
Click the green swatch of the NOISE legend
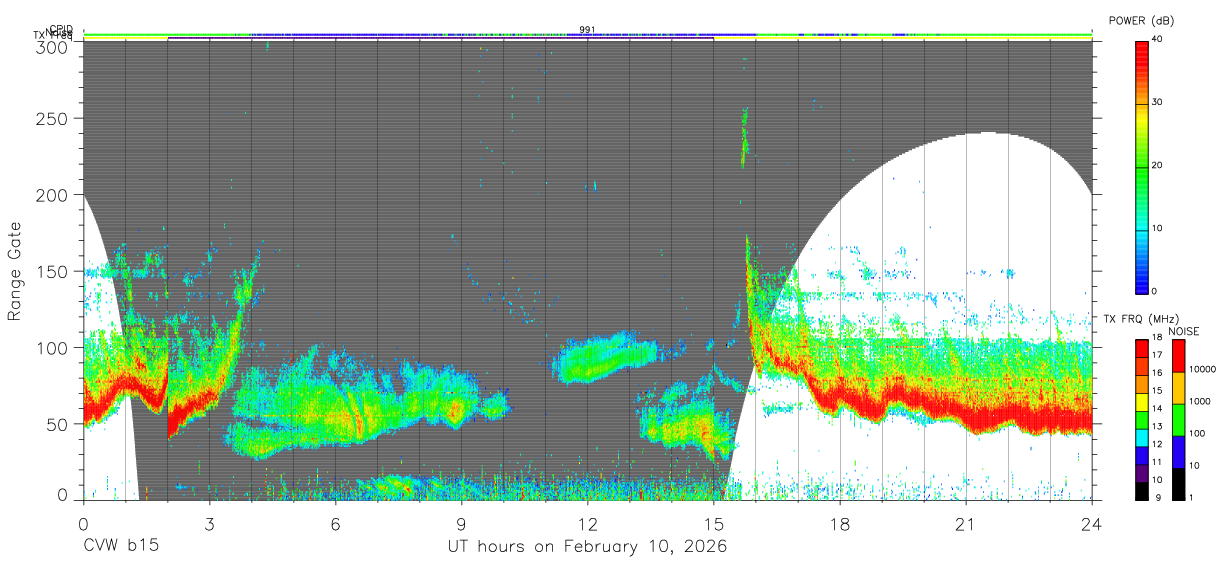click(1177, 419)
